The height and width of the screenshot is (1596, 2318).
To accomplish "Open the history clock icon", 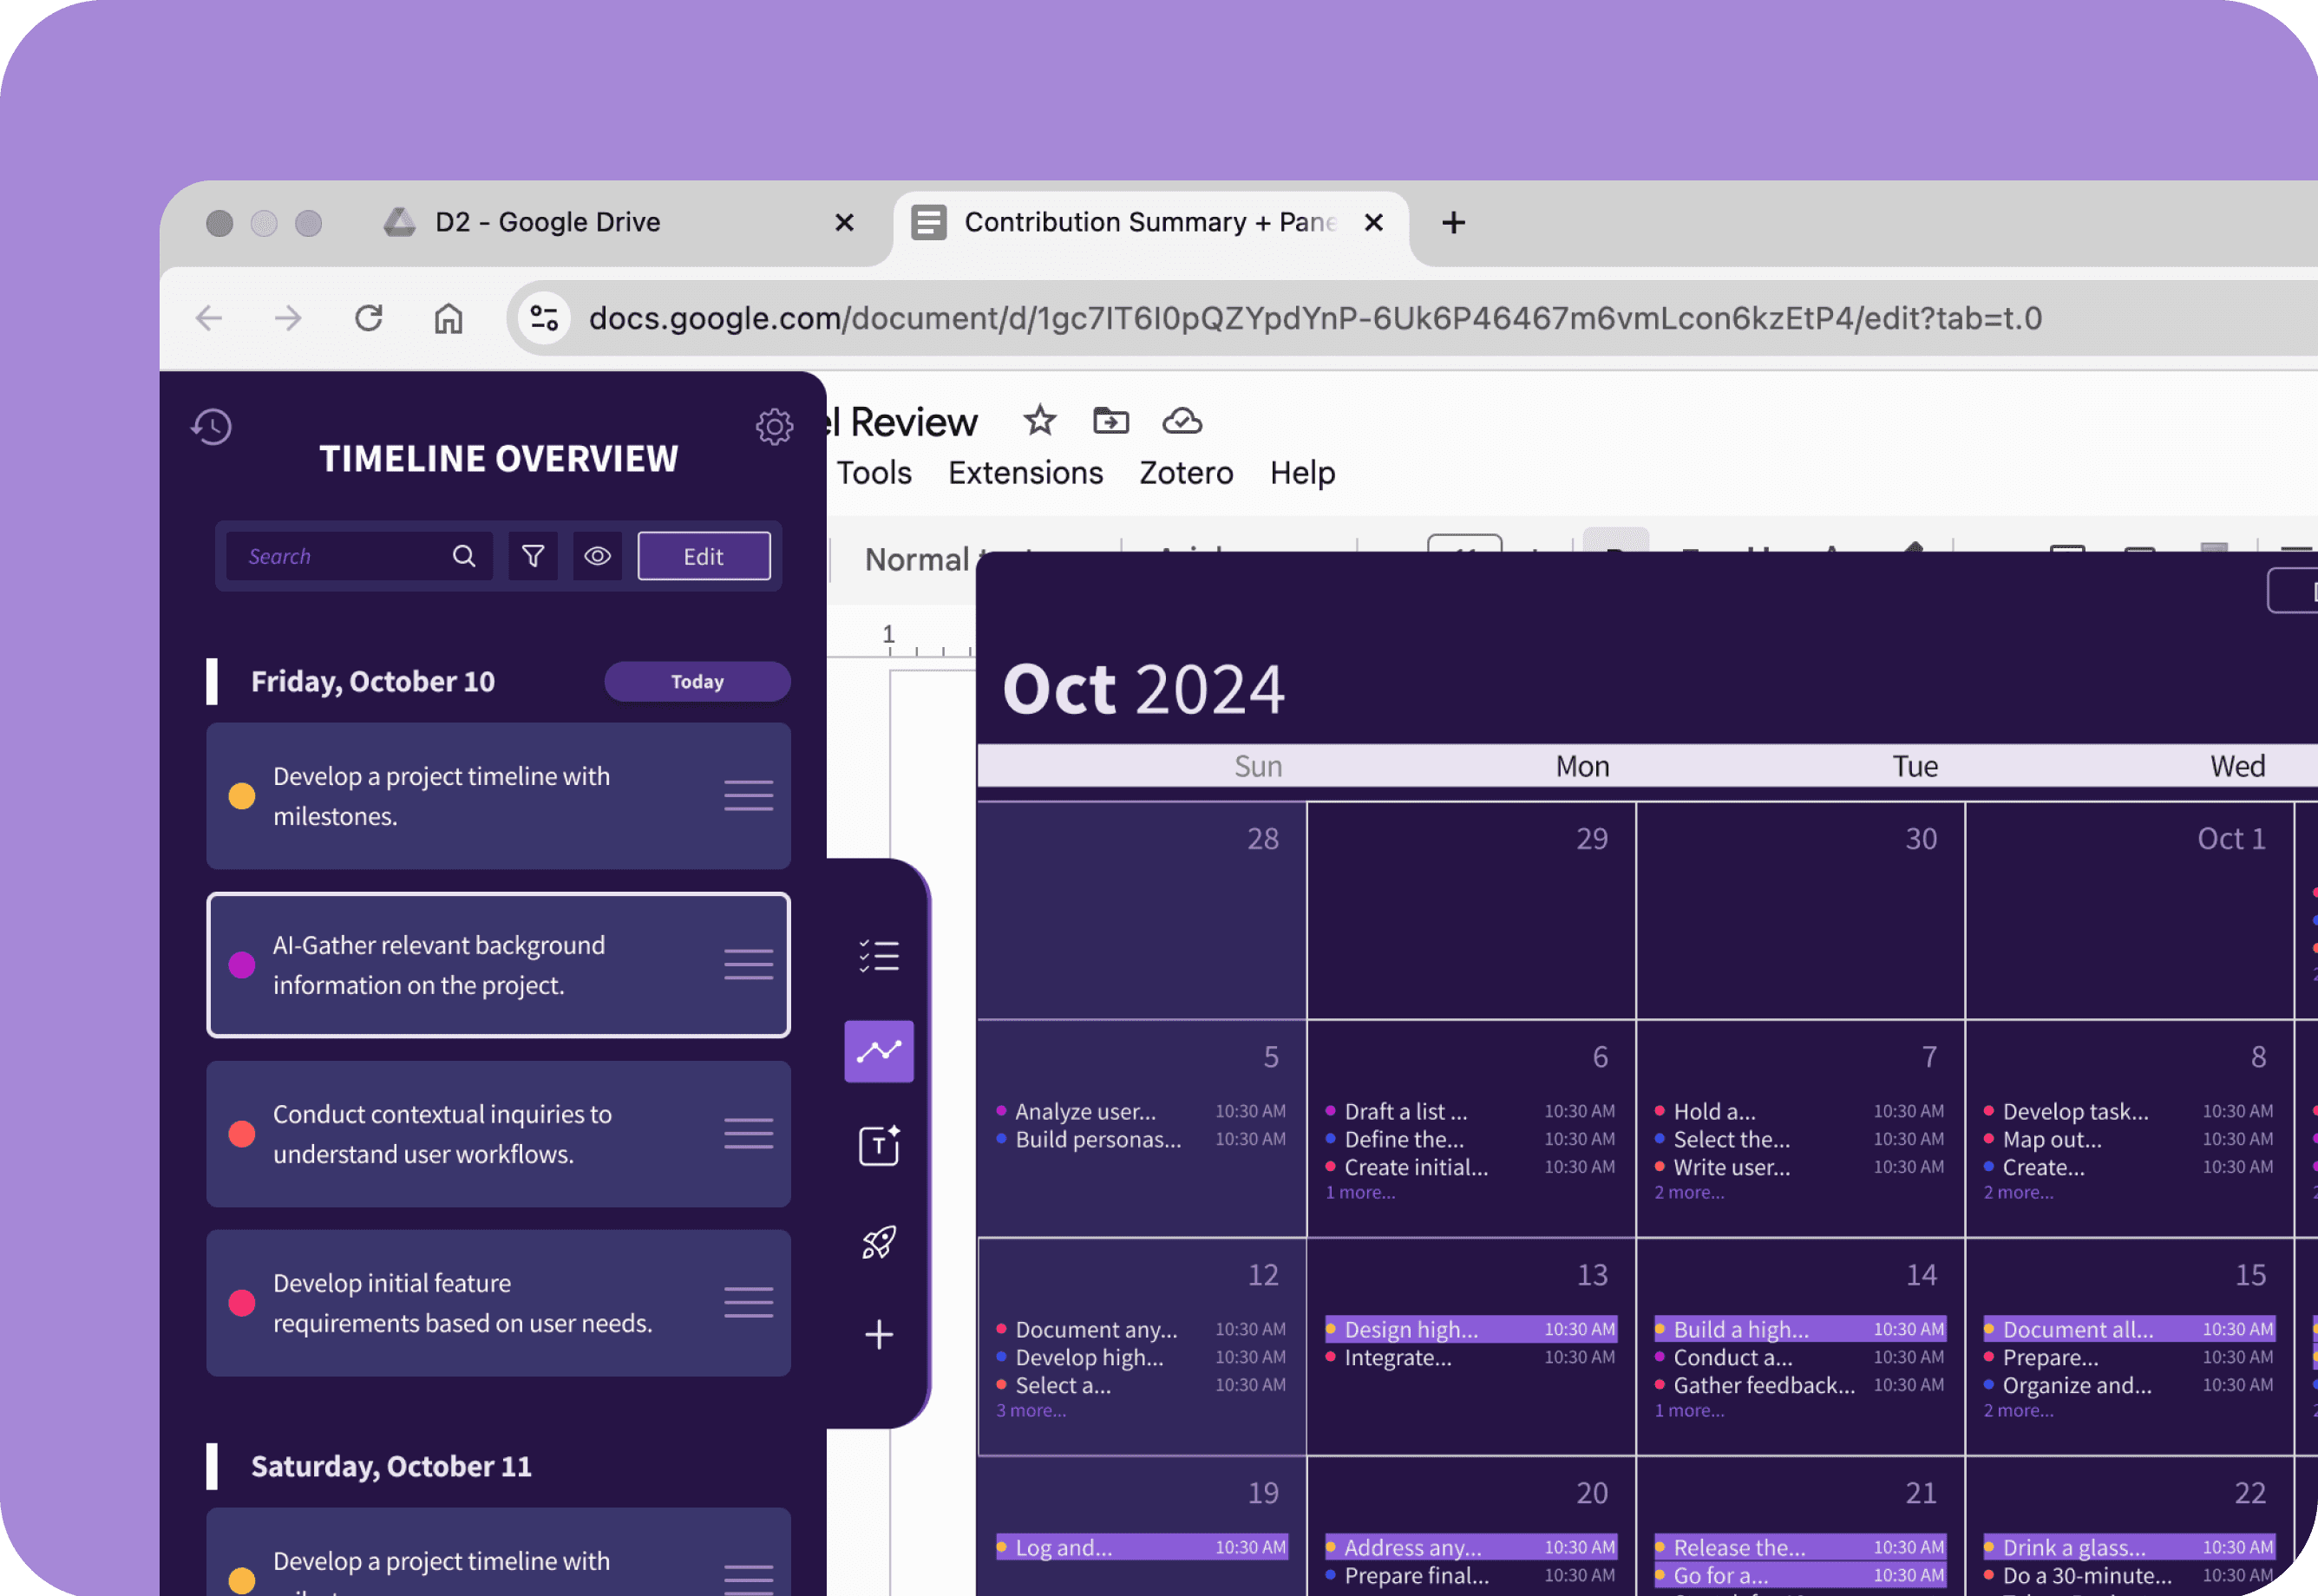I will (211, 427).
